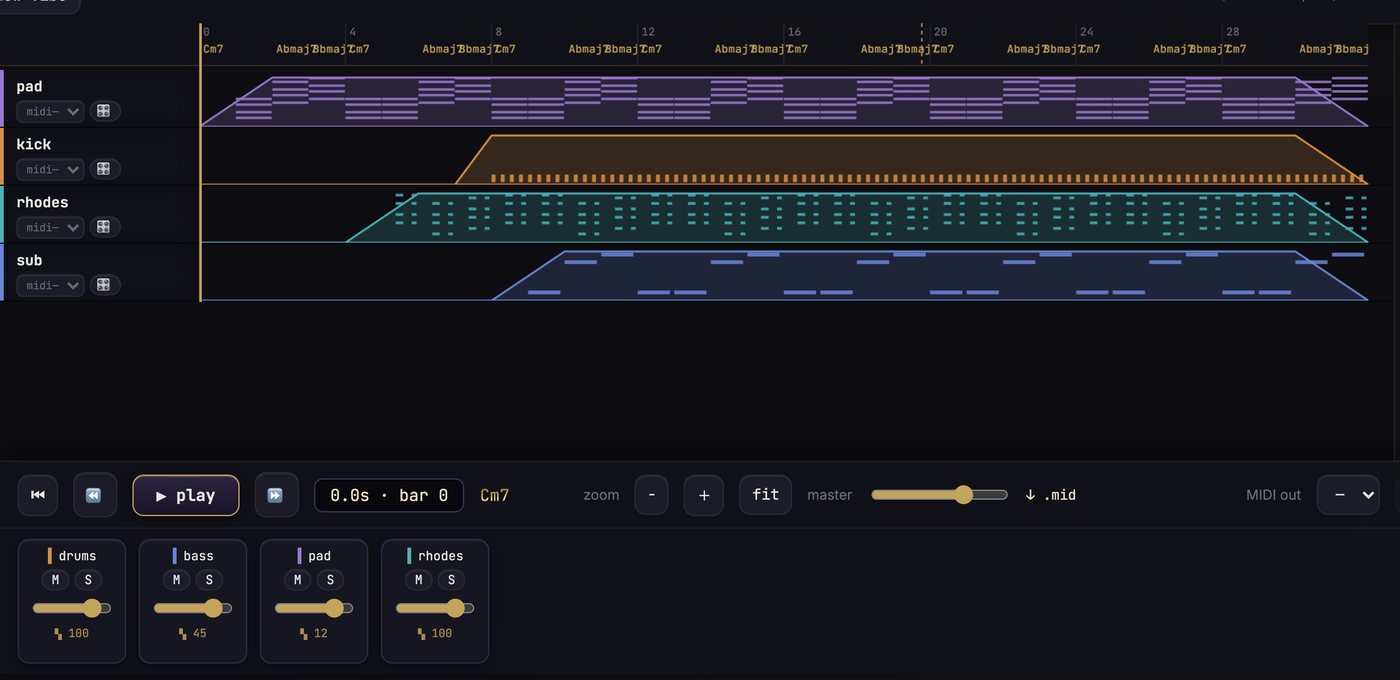1400x680 pixels.
Task: Zoom in with the plus button
Action: click(704, 495)
